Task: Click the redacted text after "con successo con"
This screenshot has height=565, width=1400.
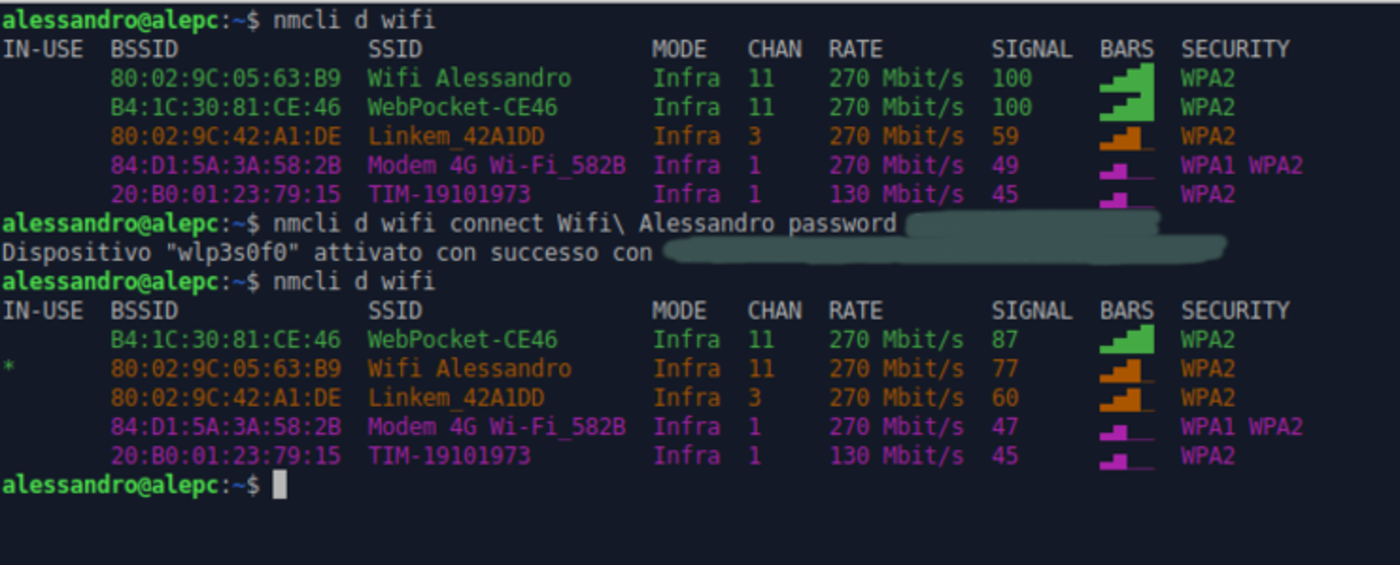Action: pyautogui.click(x=942, y=249)
